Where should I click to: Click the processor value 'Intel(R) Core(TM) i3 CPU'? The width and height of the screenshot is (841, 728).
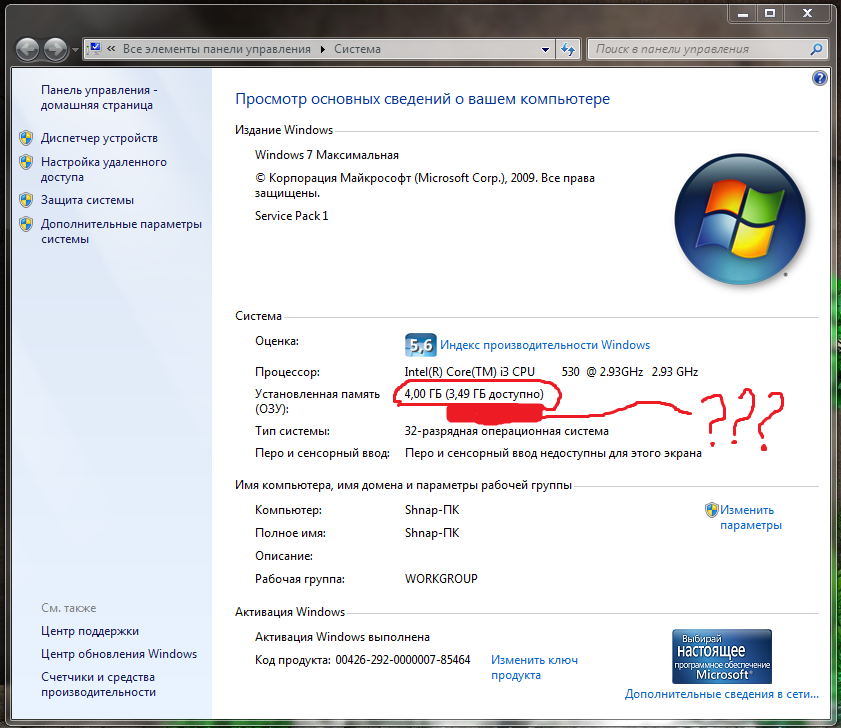tap(469, 372)
